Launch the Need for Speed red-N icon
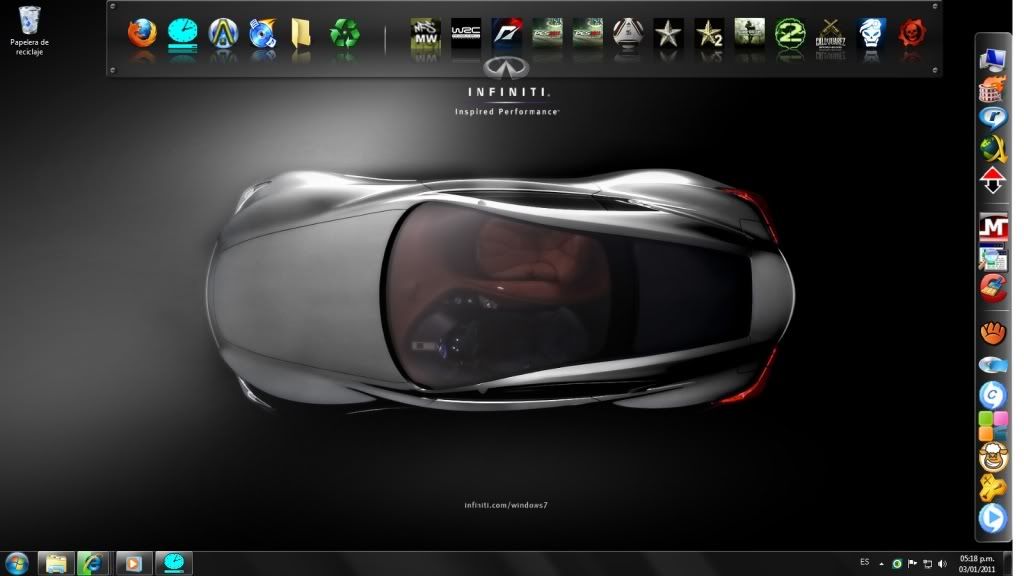 point(507,33)
